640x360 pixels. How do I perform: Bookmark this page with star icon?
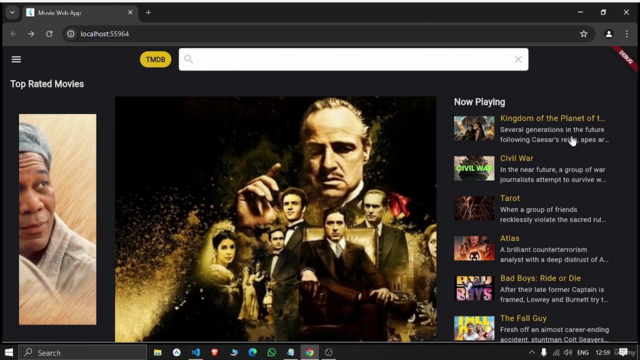click(584, 34)
